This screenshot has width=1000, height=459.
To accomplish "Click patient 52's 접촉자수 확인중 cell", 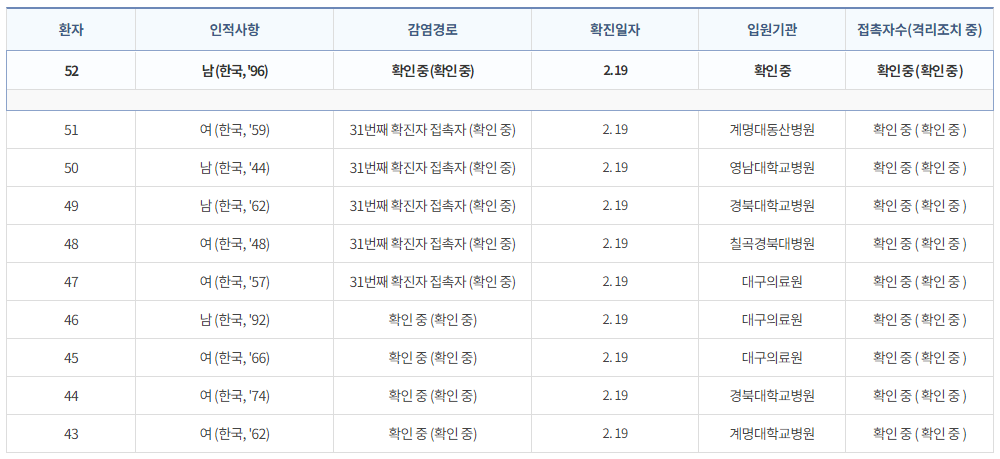I will click(920, 71).
